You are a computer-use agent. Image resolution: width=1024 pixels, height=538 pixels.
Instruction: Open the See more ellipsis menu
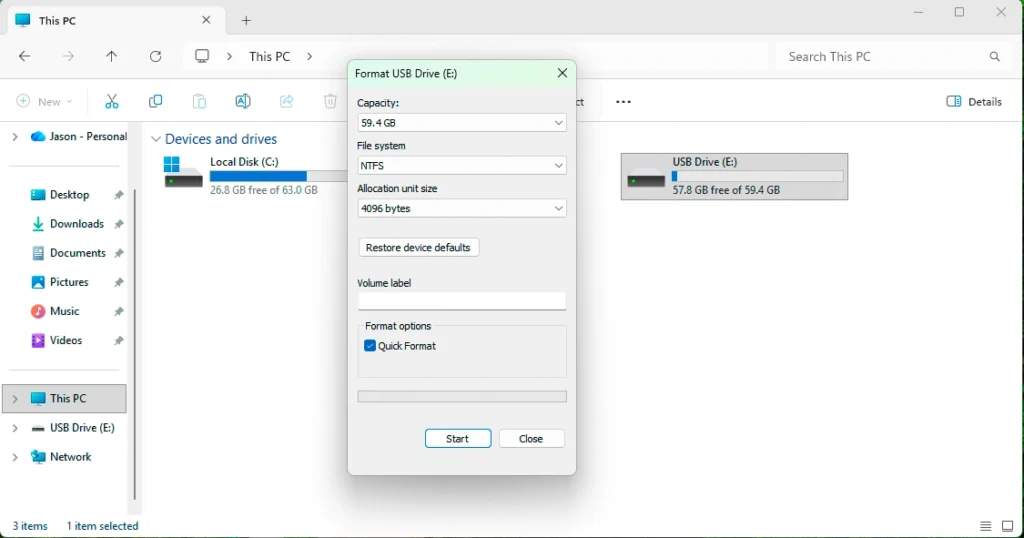[x=623, y=101]
